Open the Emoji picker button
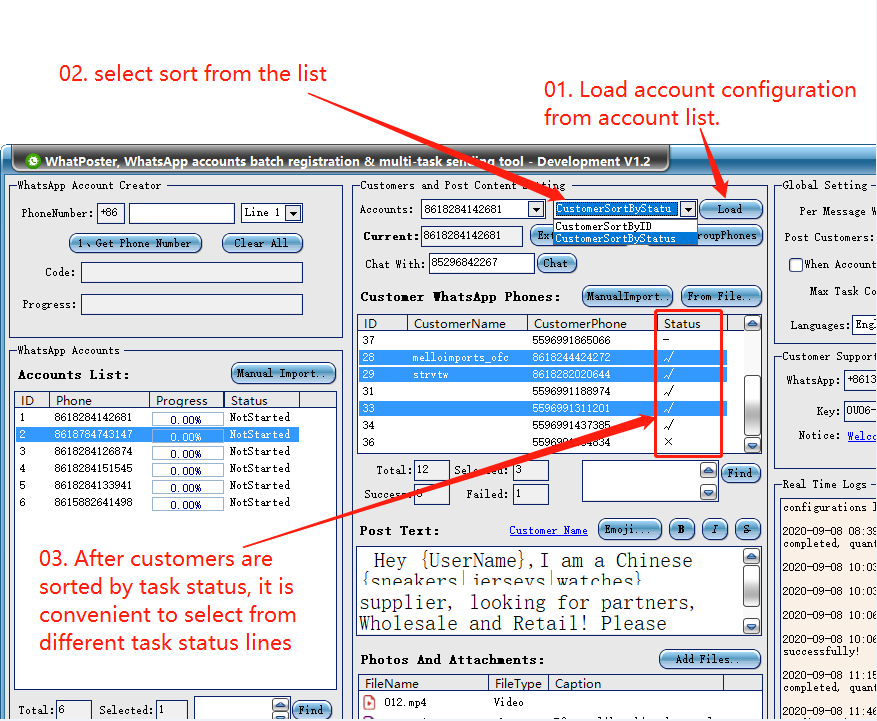The width and height of the screenshot is (877, 721). click(630, 529)
